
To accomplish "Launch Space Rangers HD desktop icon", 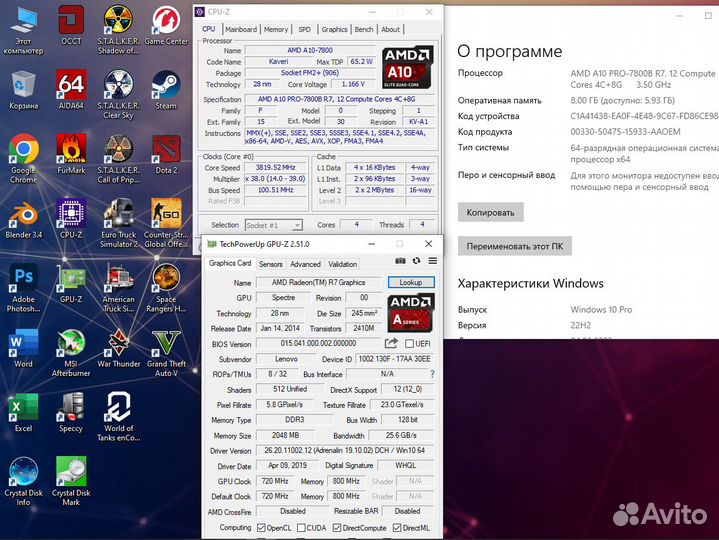I will tap(166, 288).
